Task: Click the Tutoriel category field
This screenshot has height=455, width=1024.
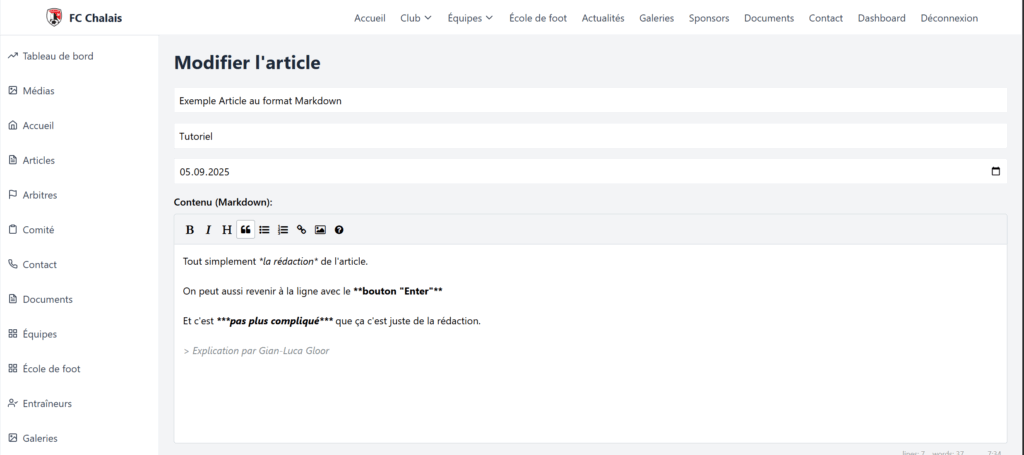Action: pyautogui.click(x=590, y=136)
